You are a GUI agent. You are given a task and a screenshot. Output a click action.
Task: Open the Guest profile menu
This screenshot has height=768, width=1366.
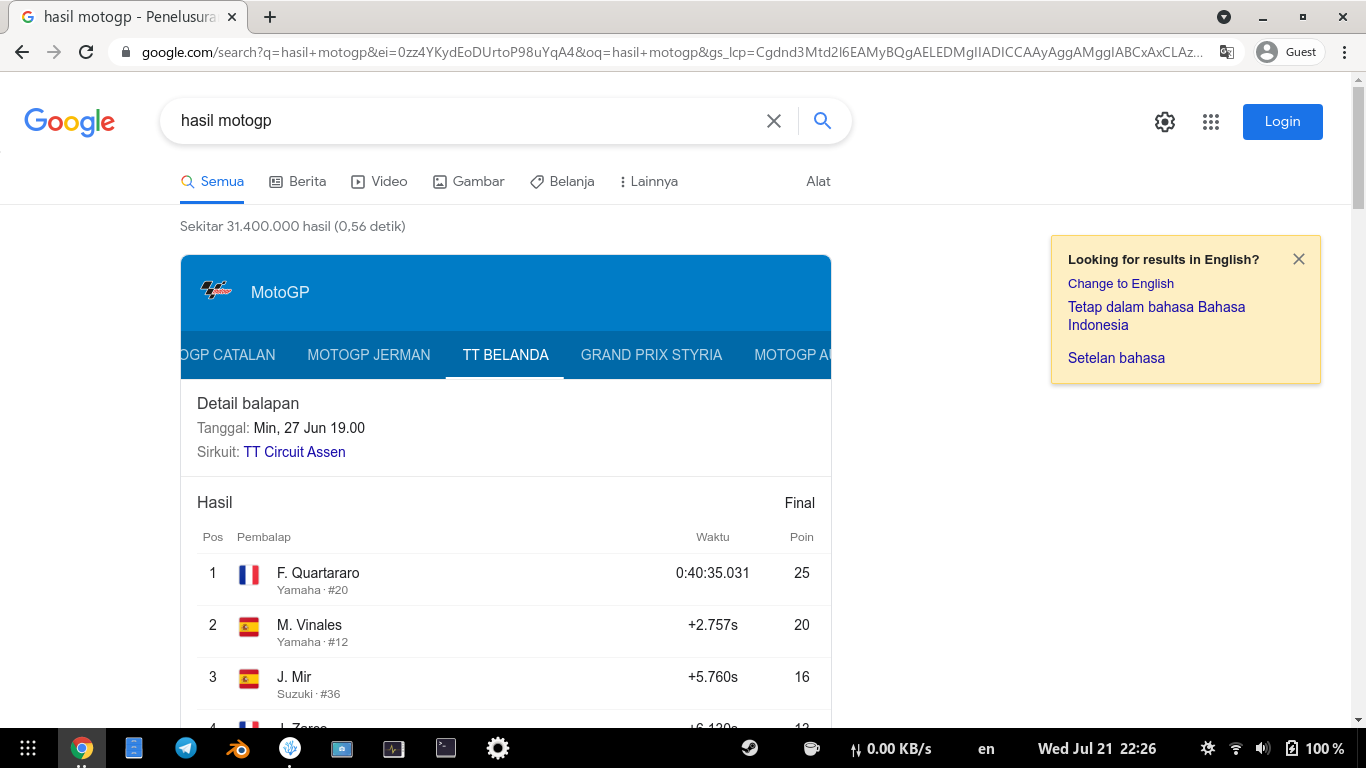1289,52
